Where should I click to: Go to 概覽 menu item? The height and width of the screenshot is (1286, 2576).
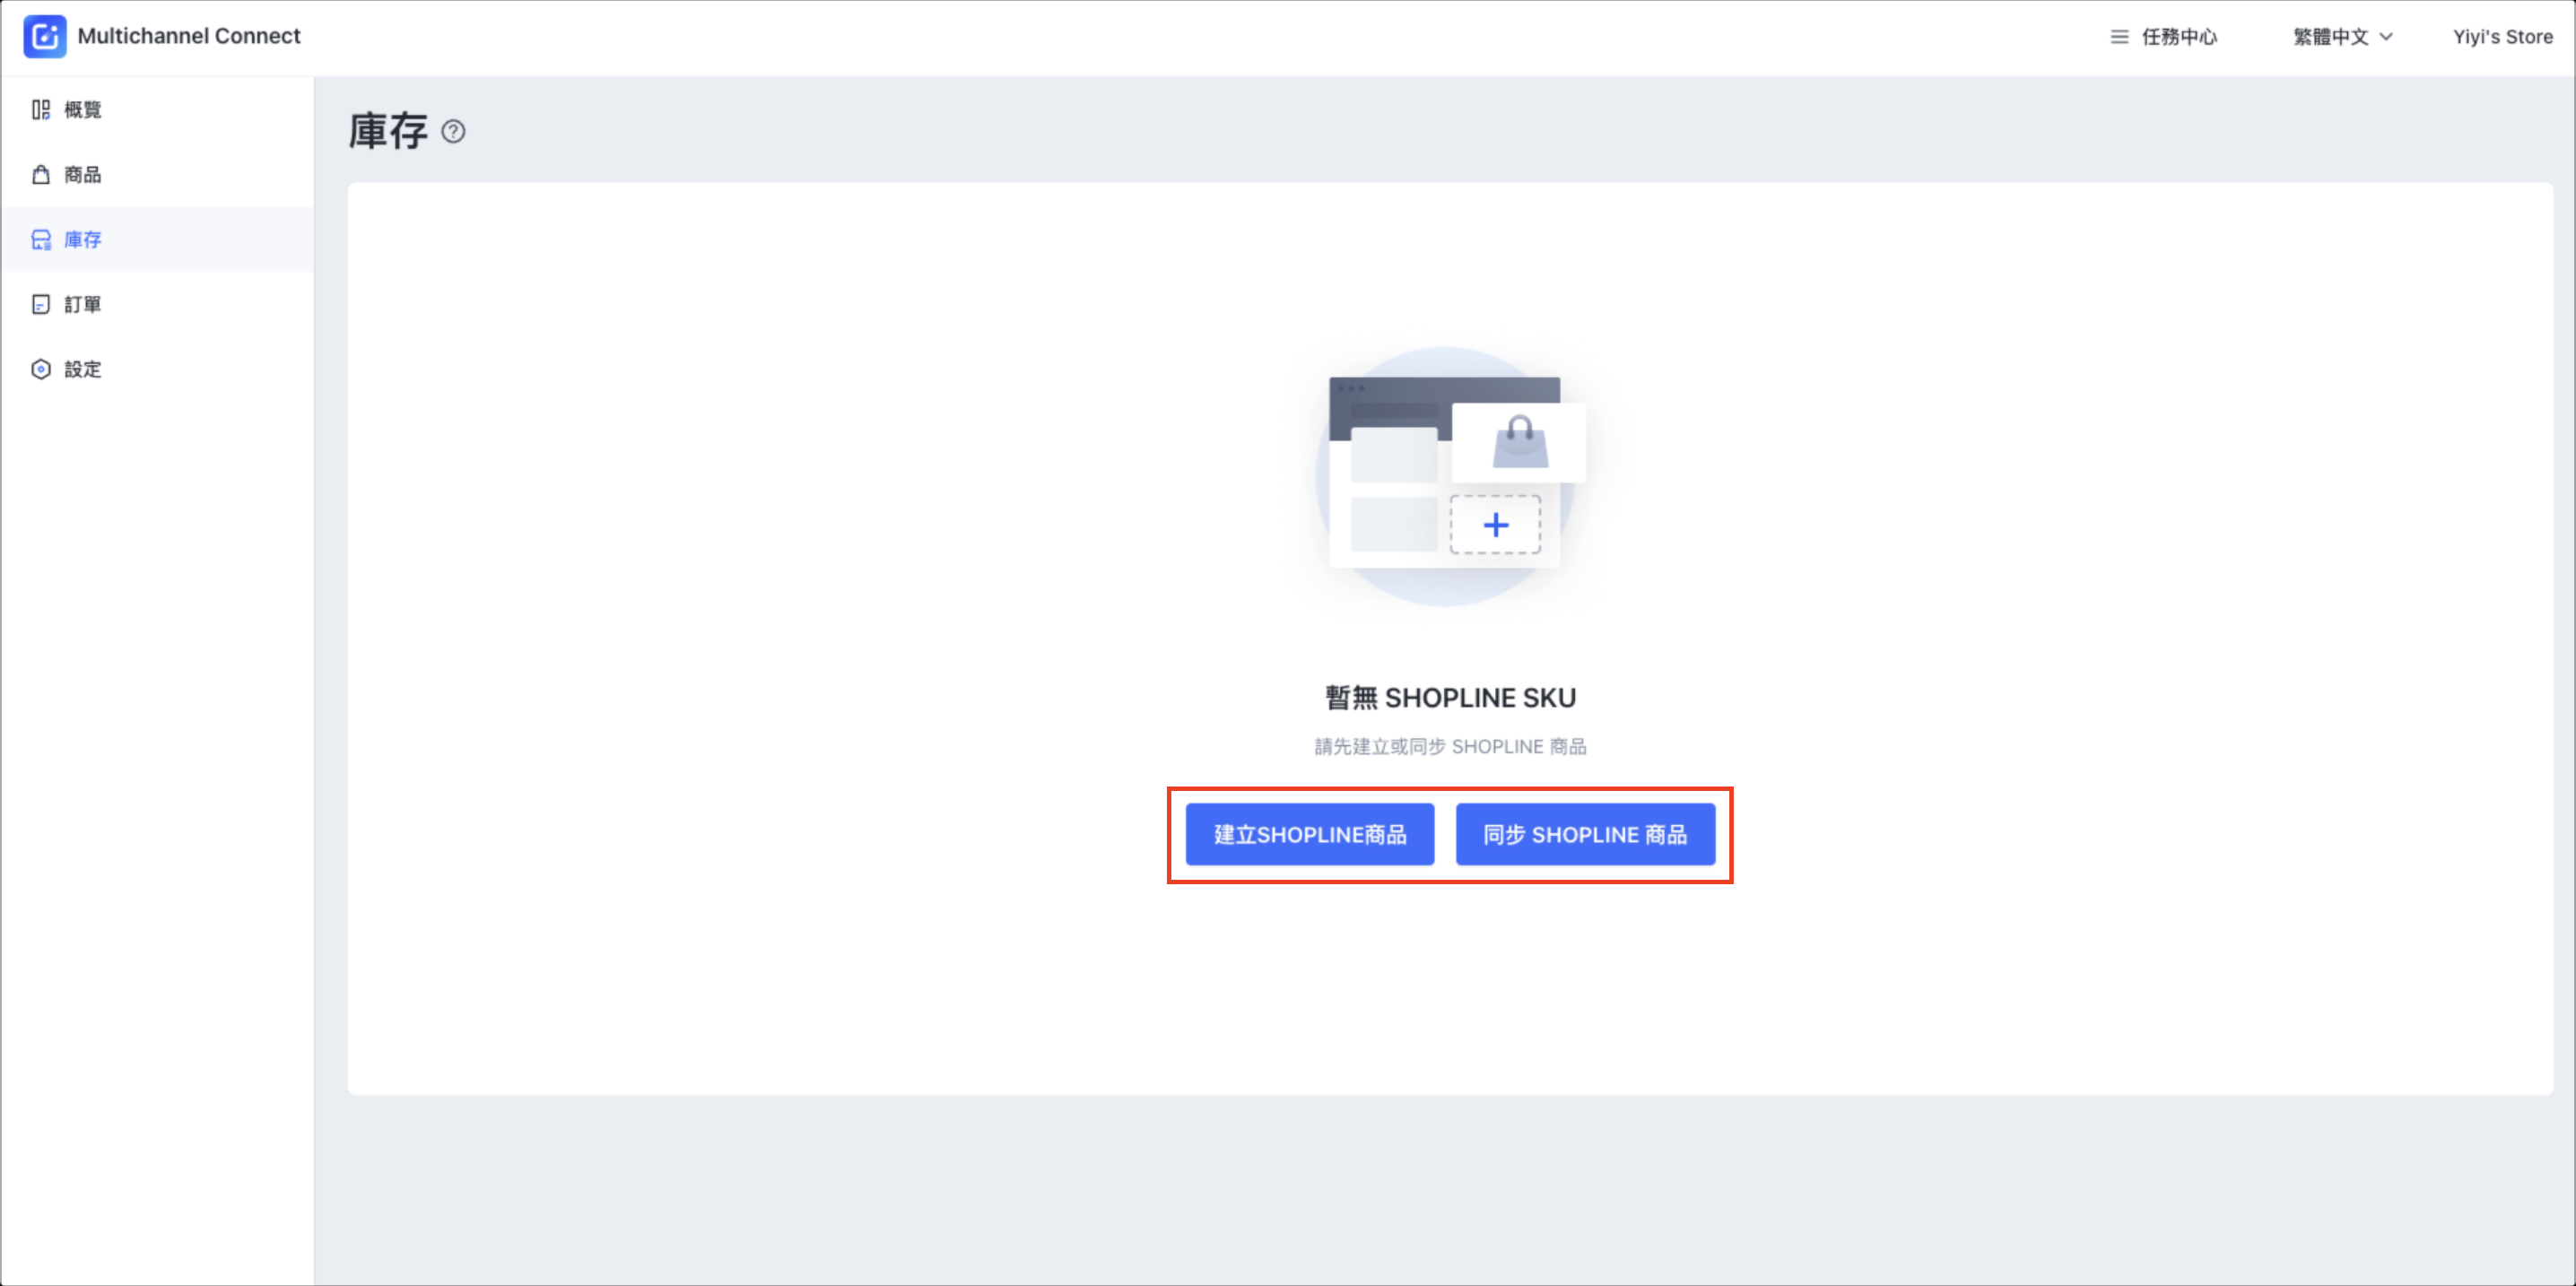(158, 110)
